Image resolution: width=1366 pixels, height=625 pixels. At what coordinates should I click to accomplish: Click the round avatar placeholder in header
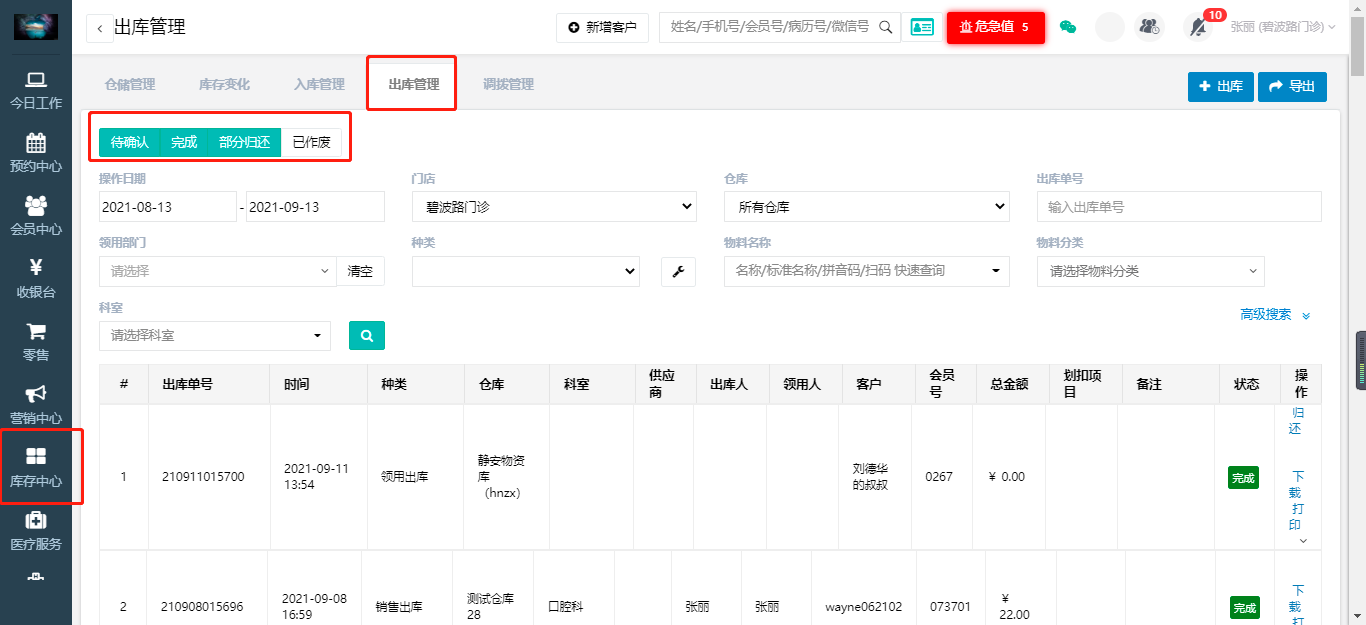point(1110,27)
